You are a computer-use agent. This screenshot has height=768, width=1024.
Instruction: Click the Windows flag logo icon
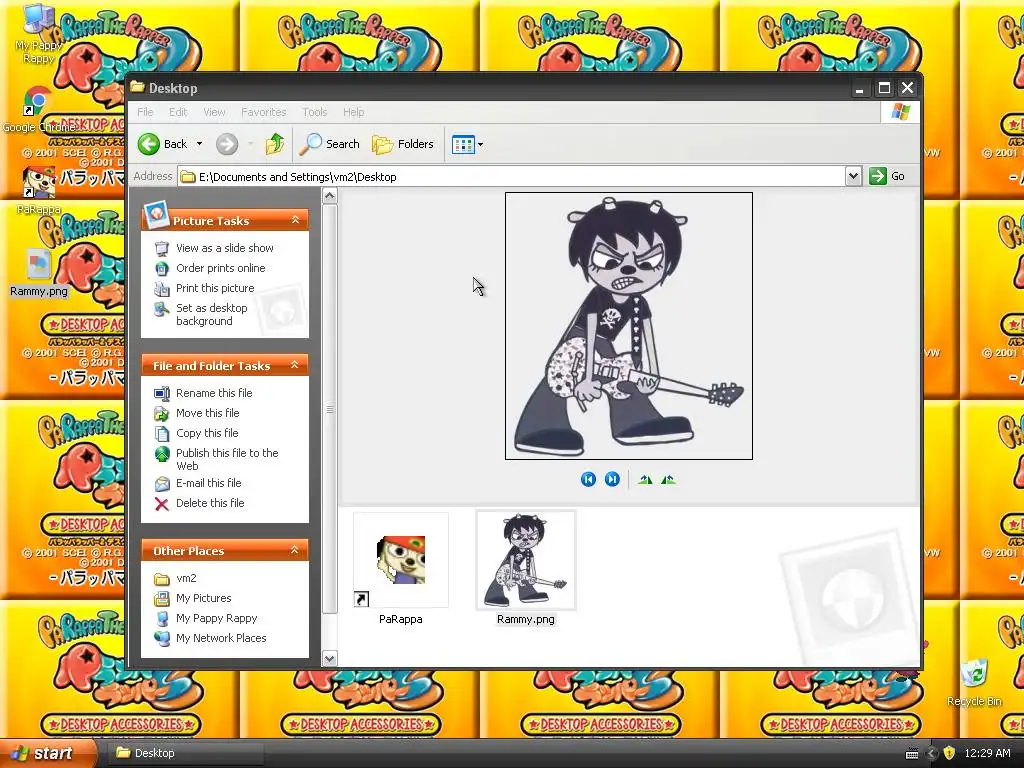[x=901, y=112]
